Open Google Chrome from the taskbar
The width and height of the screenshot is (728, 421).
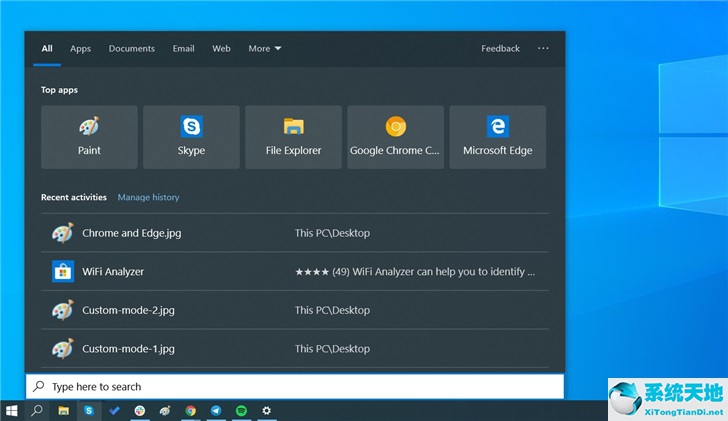[190, 410]
